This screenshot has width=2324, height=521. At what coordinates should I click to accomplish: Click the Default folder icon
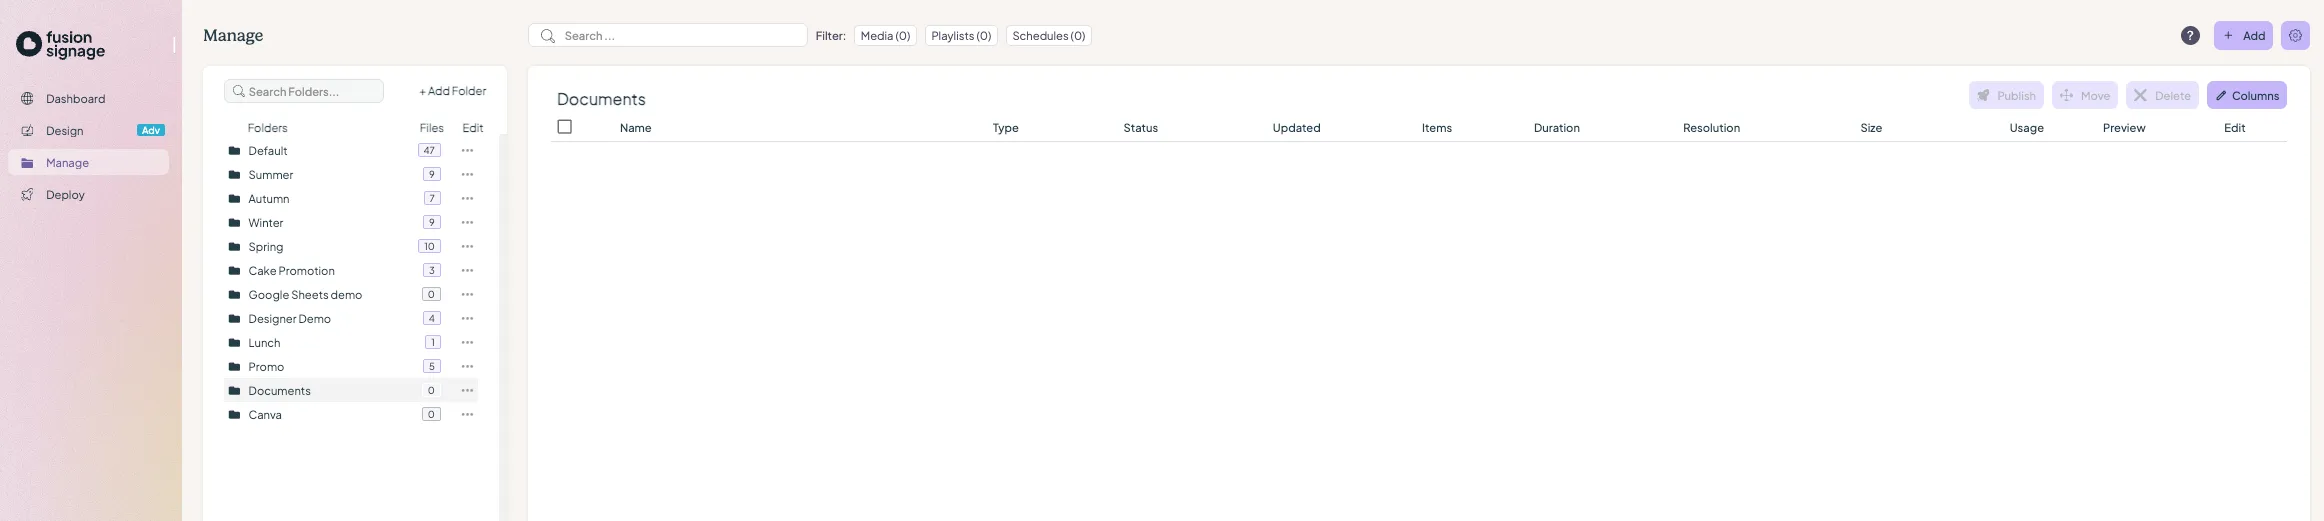(x=234, y=151)
